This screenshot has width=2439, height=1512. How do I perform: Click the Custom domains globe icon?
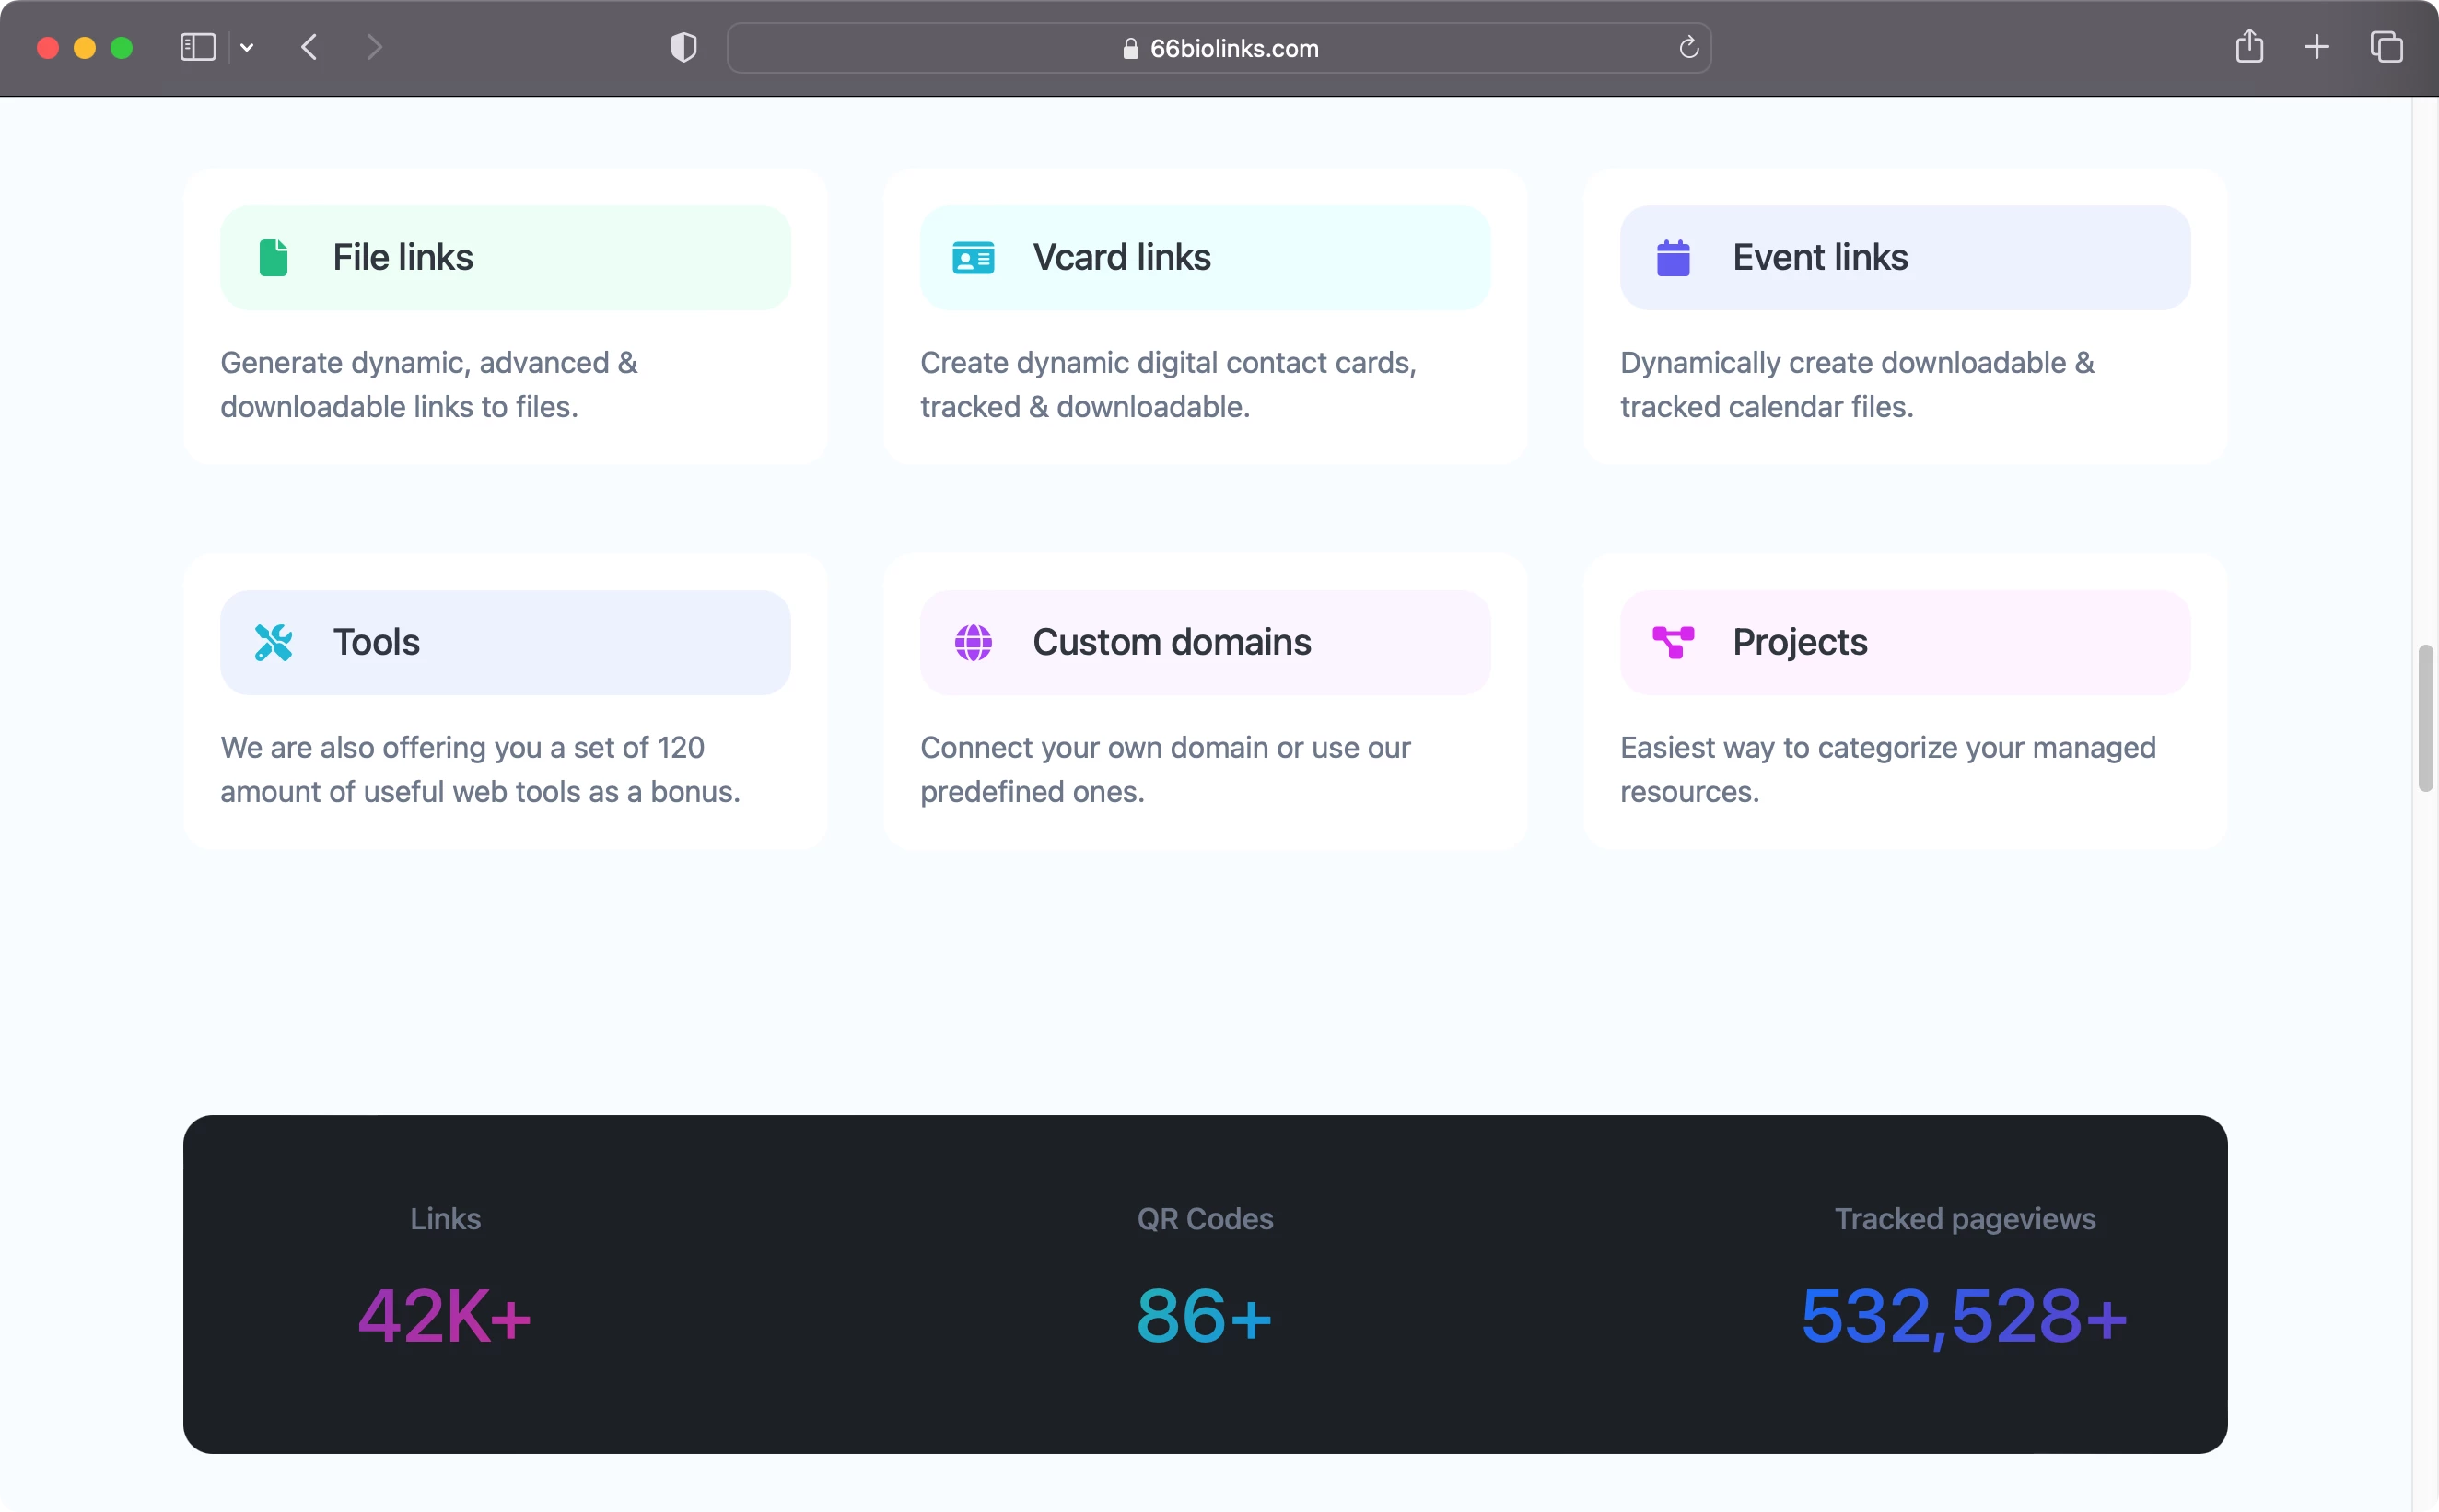pyautogui.click(x=972, y=643)
